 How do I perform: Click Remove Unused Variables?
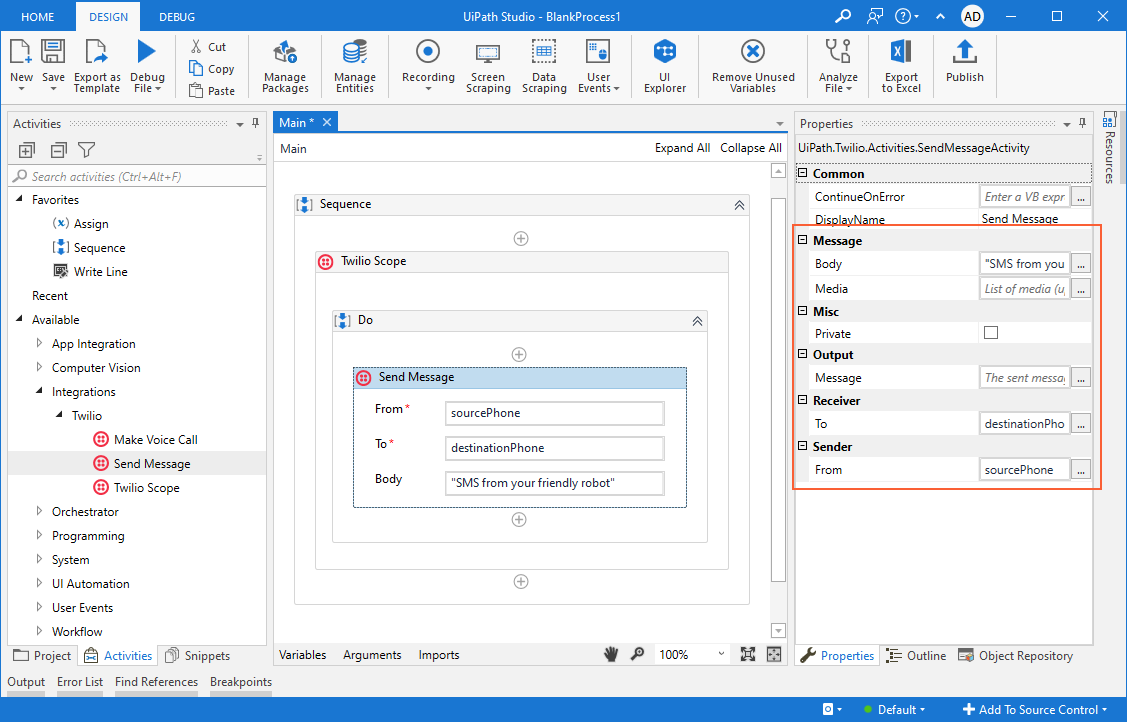click(x=753, y=67)
